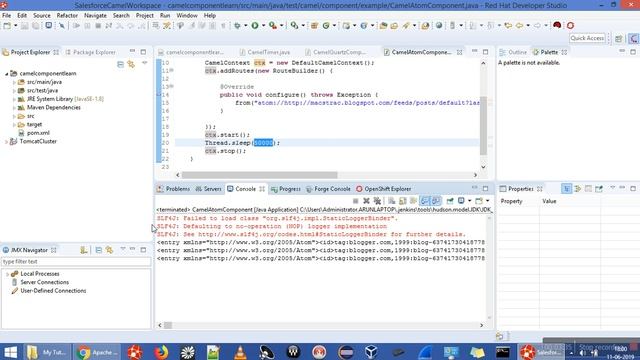The width and height of the screenshot is (640, 360).
Task: Click Pin Console icon
Action: coord(450,201)
